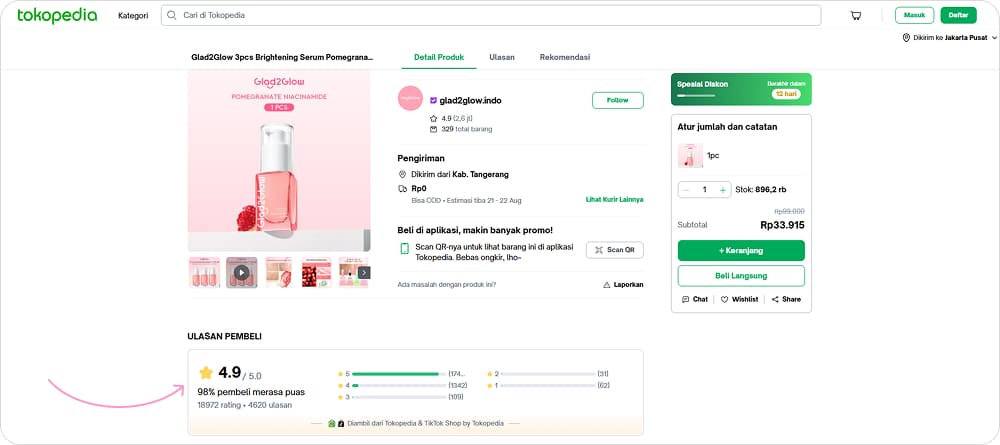Click '18972 rating • 4620 ulasan' text

[x=245, y=405]
